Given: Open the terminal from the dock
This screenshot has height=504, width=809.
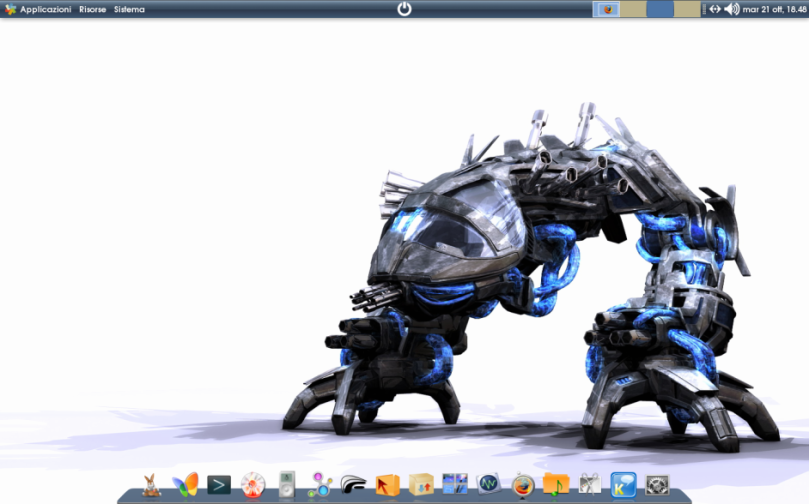Looking at the screenshot, I should (x=219, y=485).
